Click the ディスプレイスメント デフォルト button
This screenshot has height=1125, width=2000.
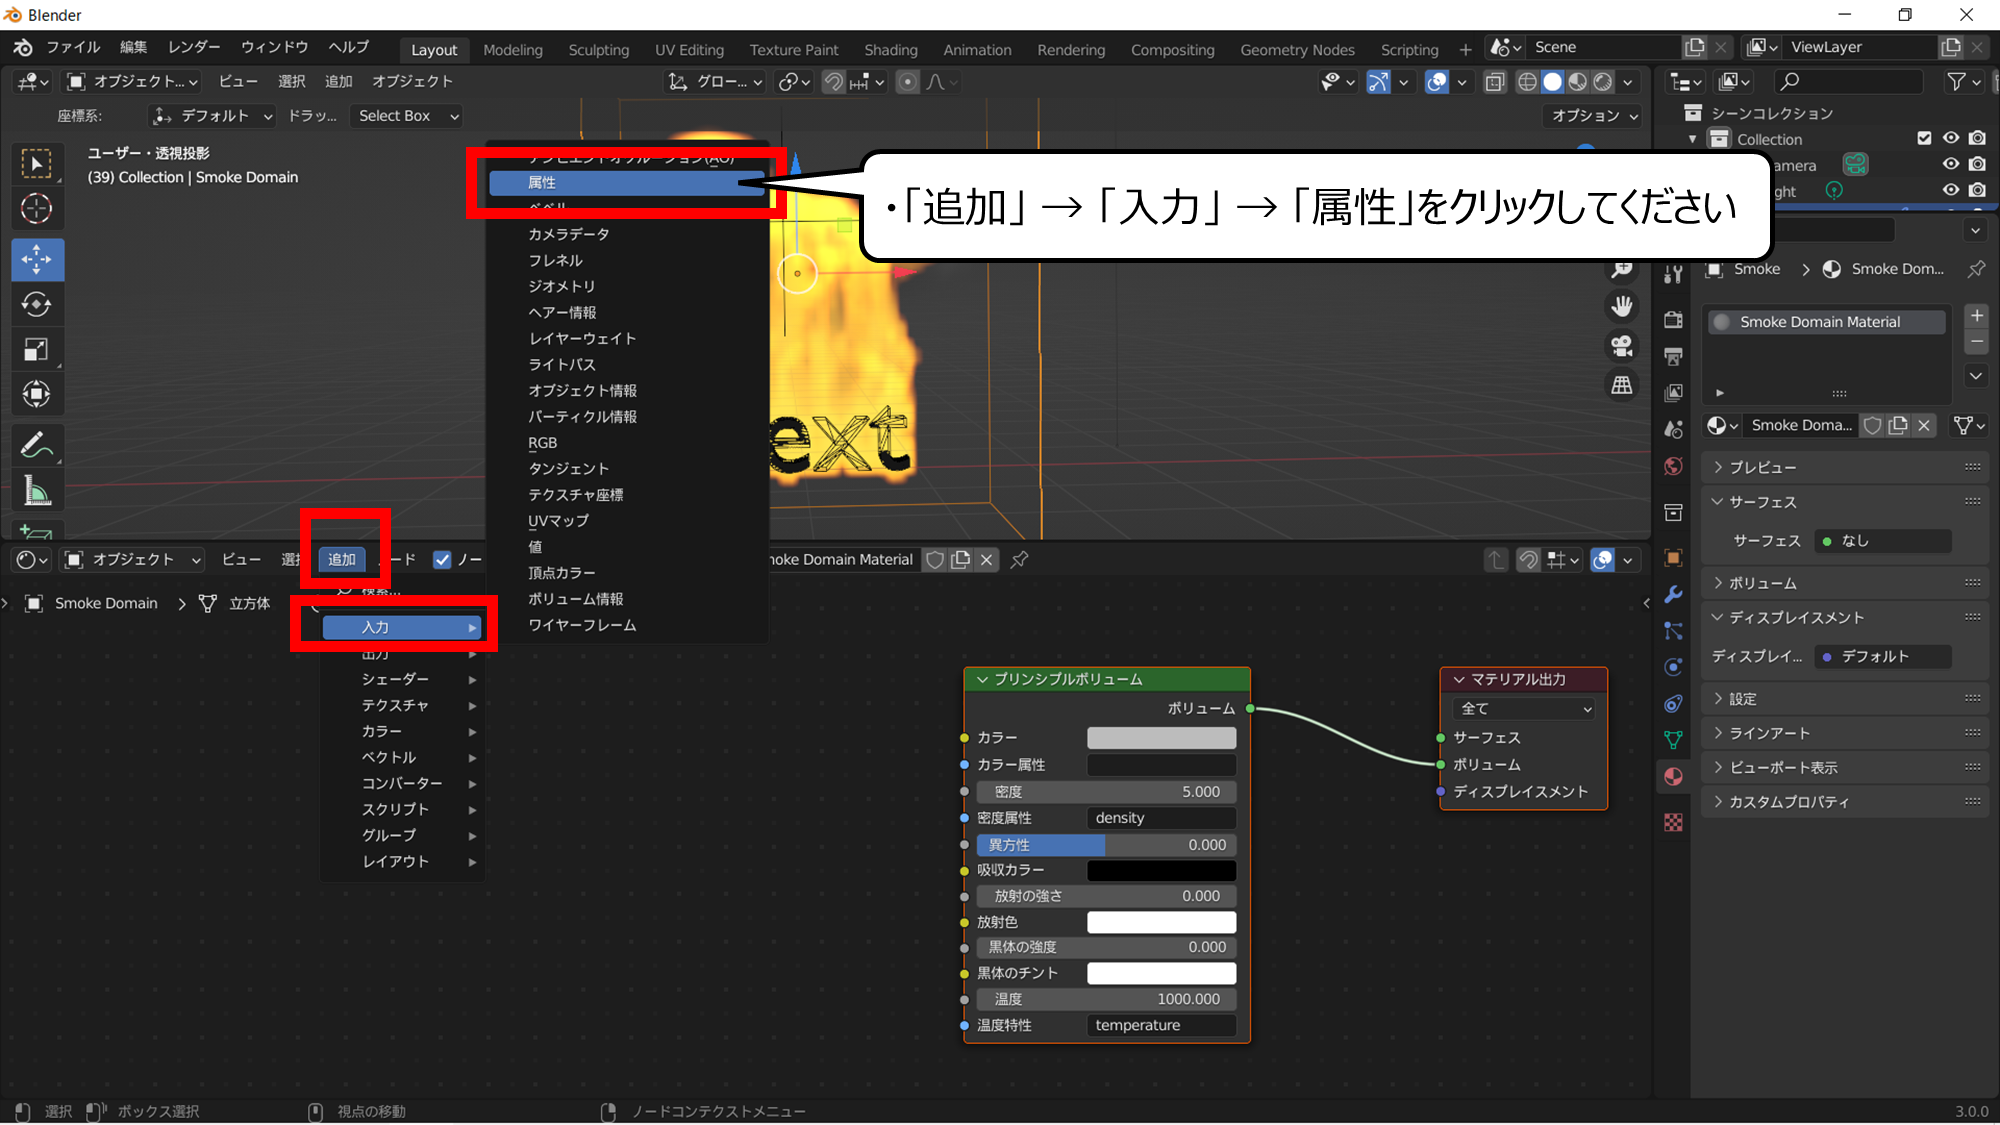[1883, 657]
